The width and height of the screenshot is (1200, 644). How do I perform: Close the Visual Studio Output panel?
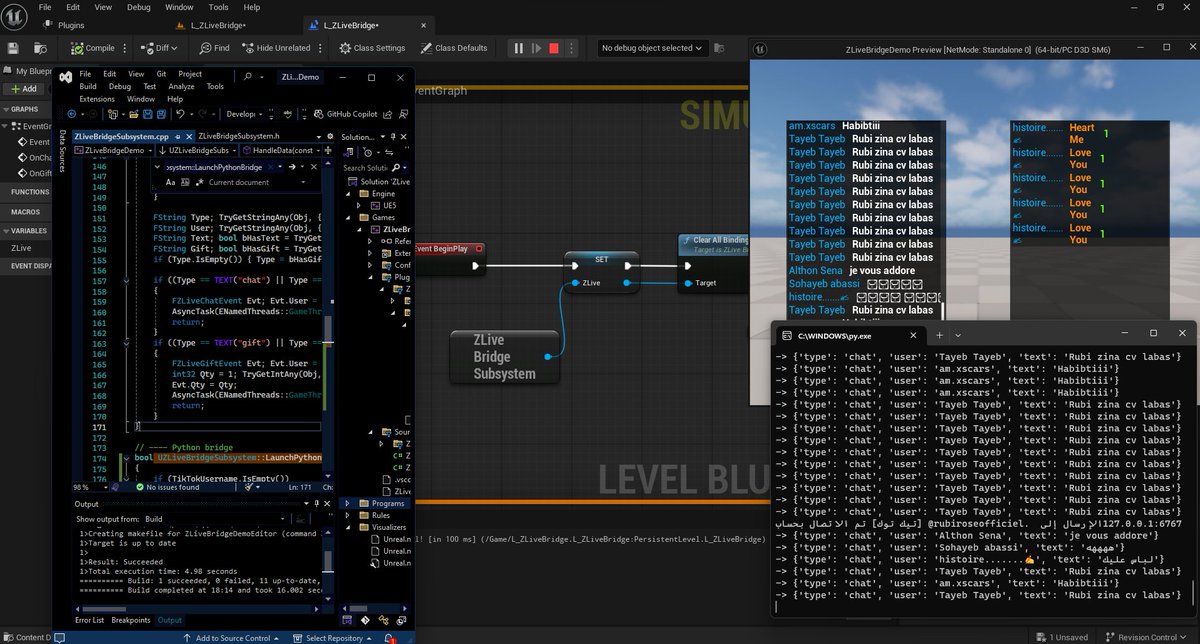[x=328, y=503]
